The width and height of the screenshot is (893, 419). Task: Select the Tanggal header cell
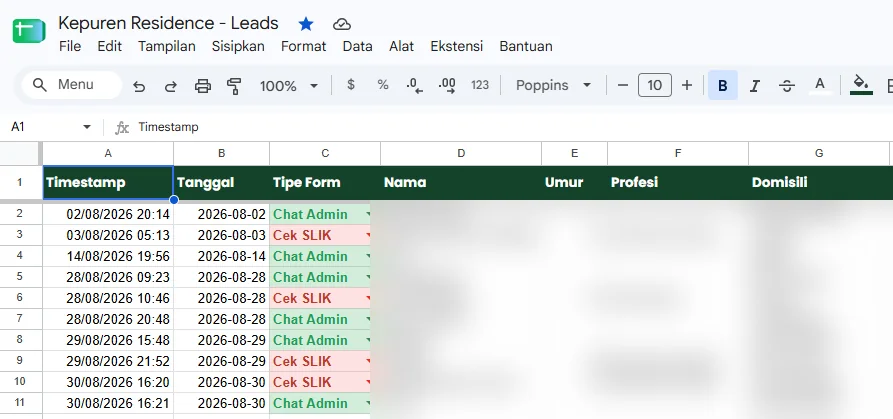point(222,183)
